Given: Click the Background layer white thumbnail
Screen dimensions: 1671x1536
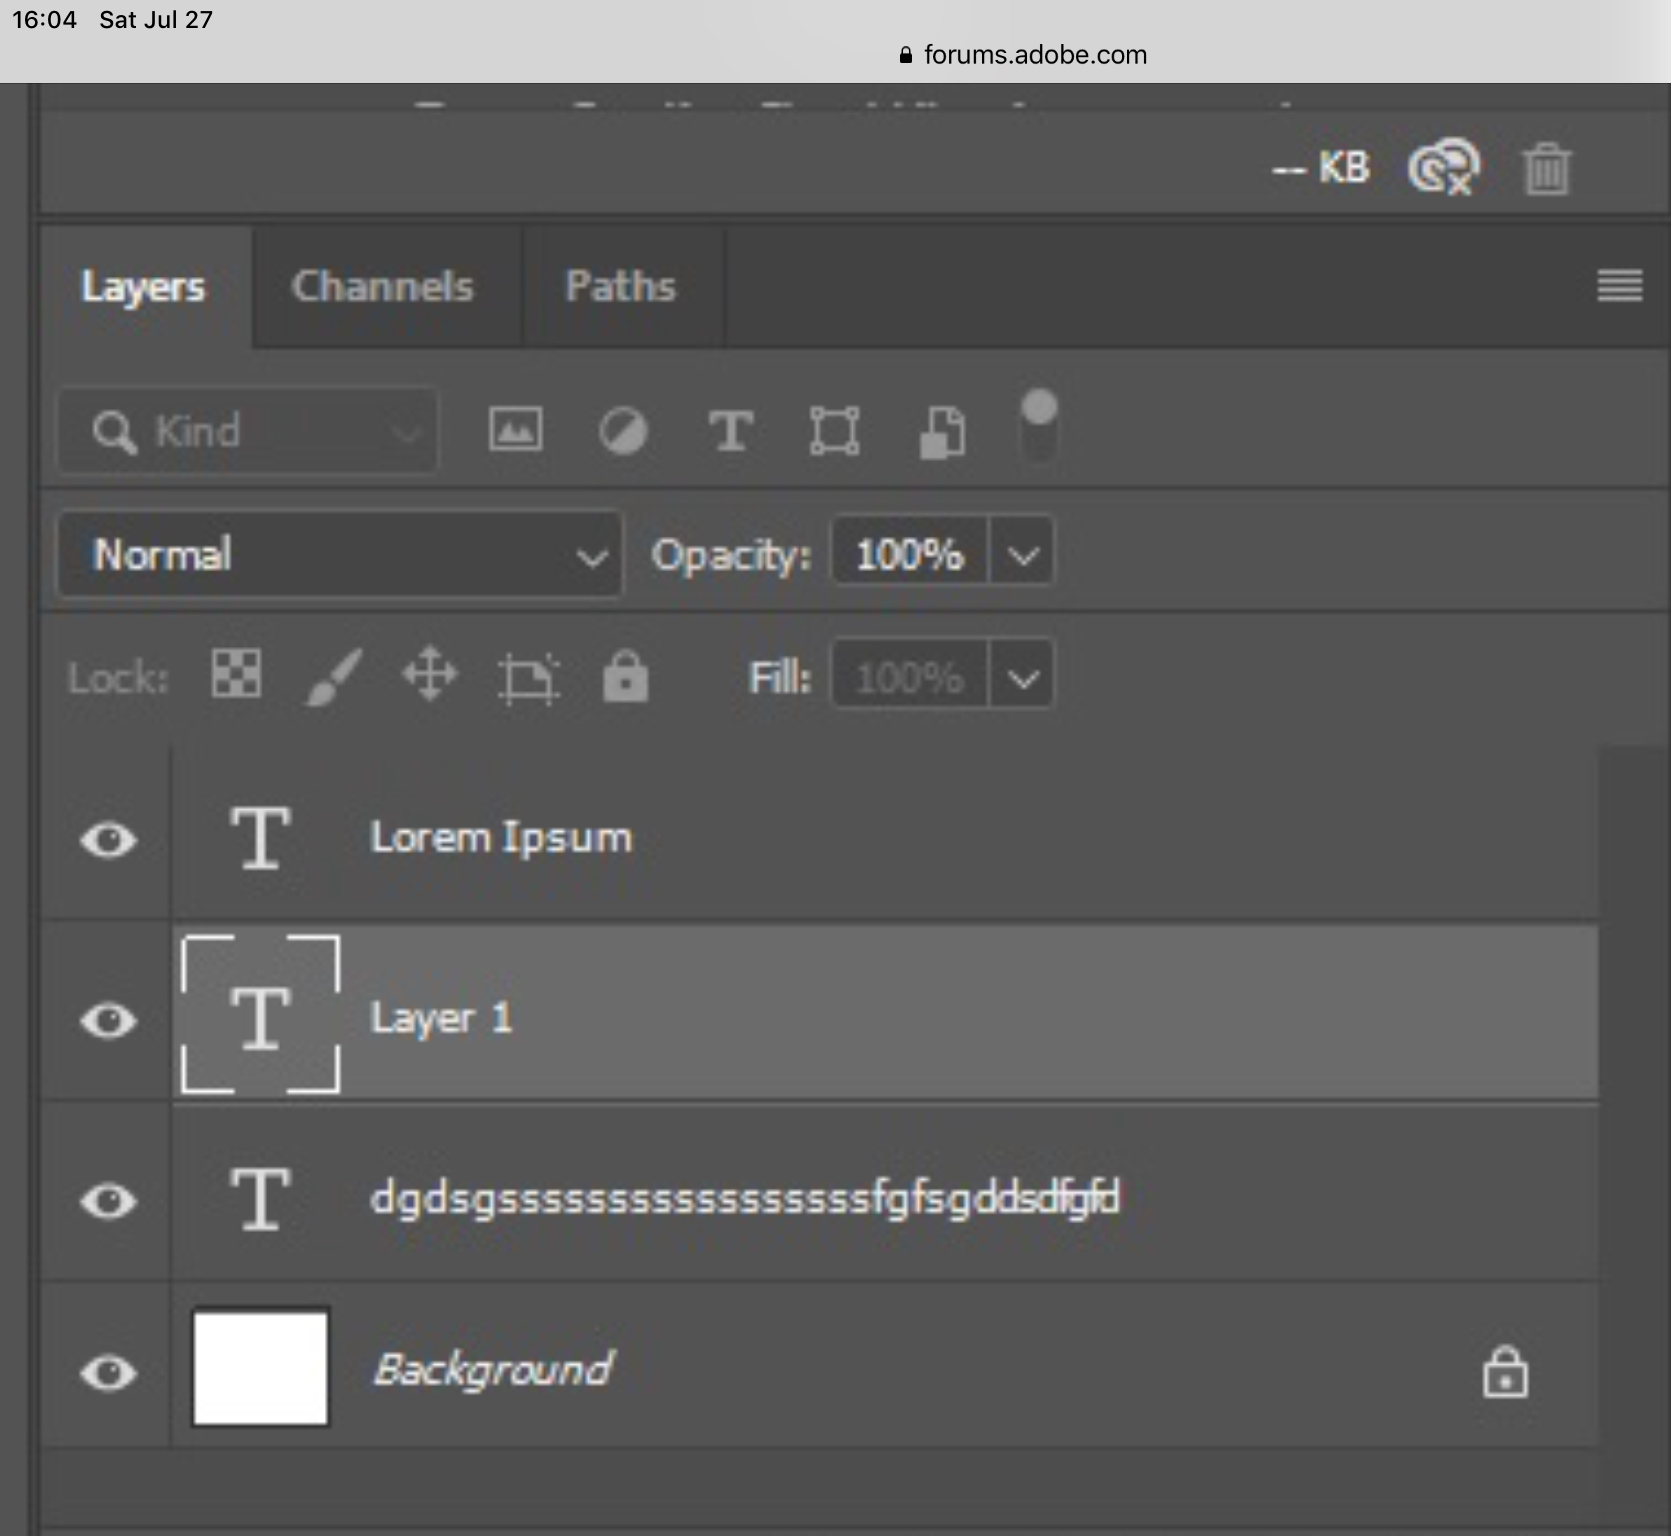Looking at the screenshot, I should click(x=260, y=1368).
